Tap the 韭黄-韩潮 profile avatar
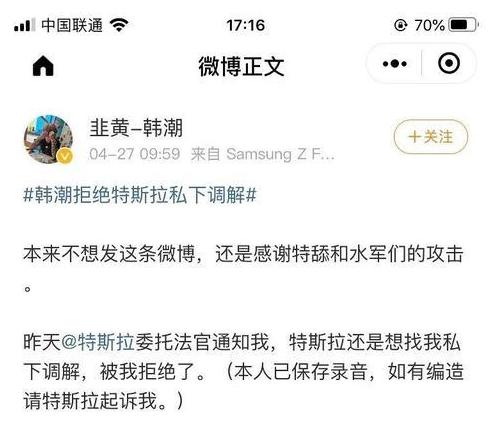Image resolution: width=497 pixels, height=430 pixels. click(x=49, y=140)
